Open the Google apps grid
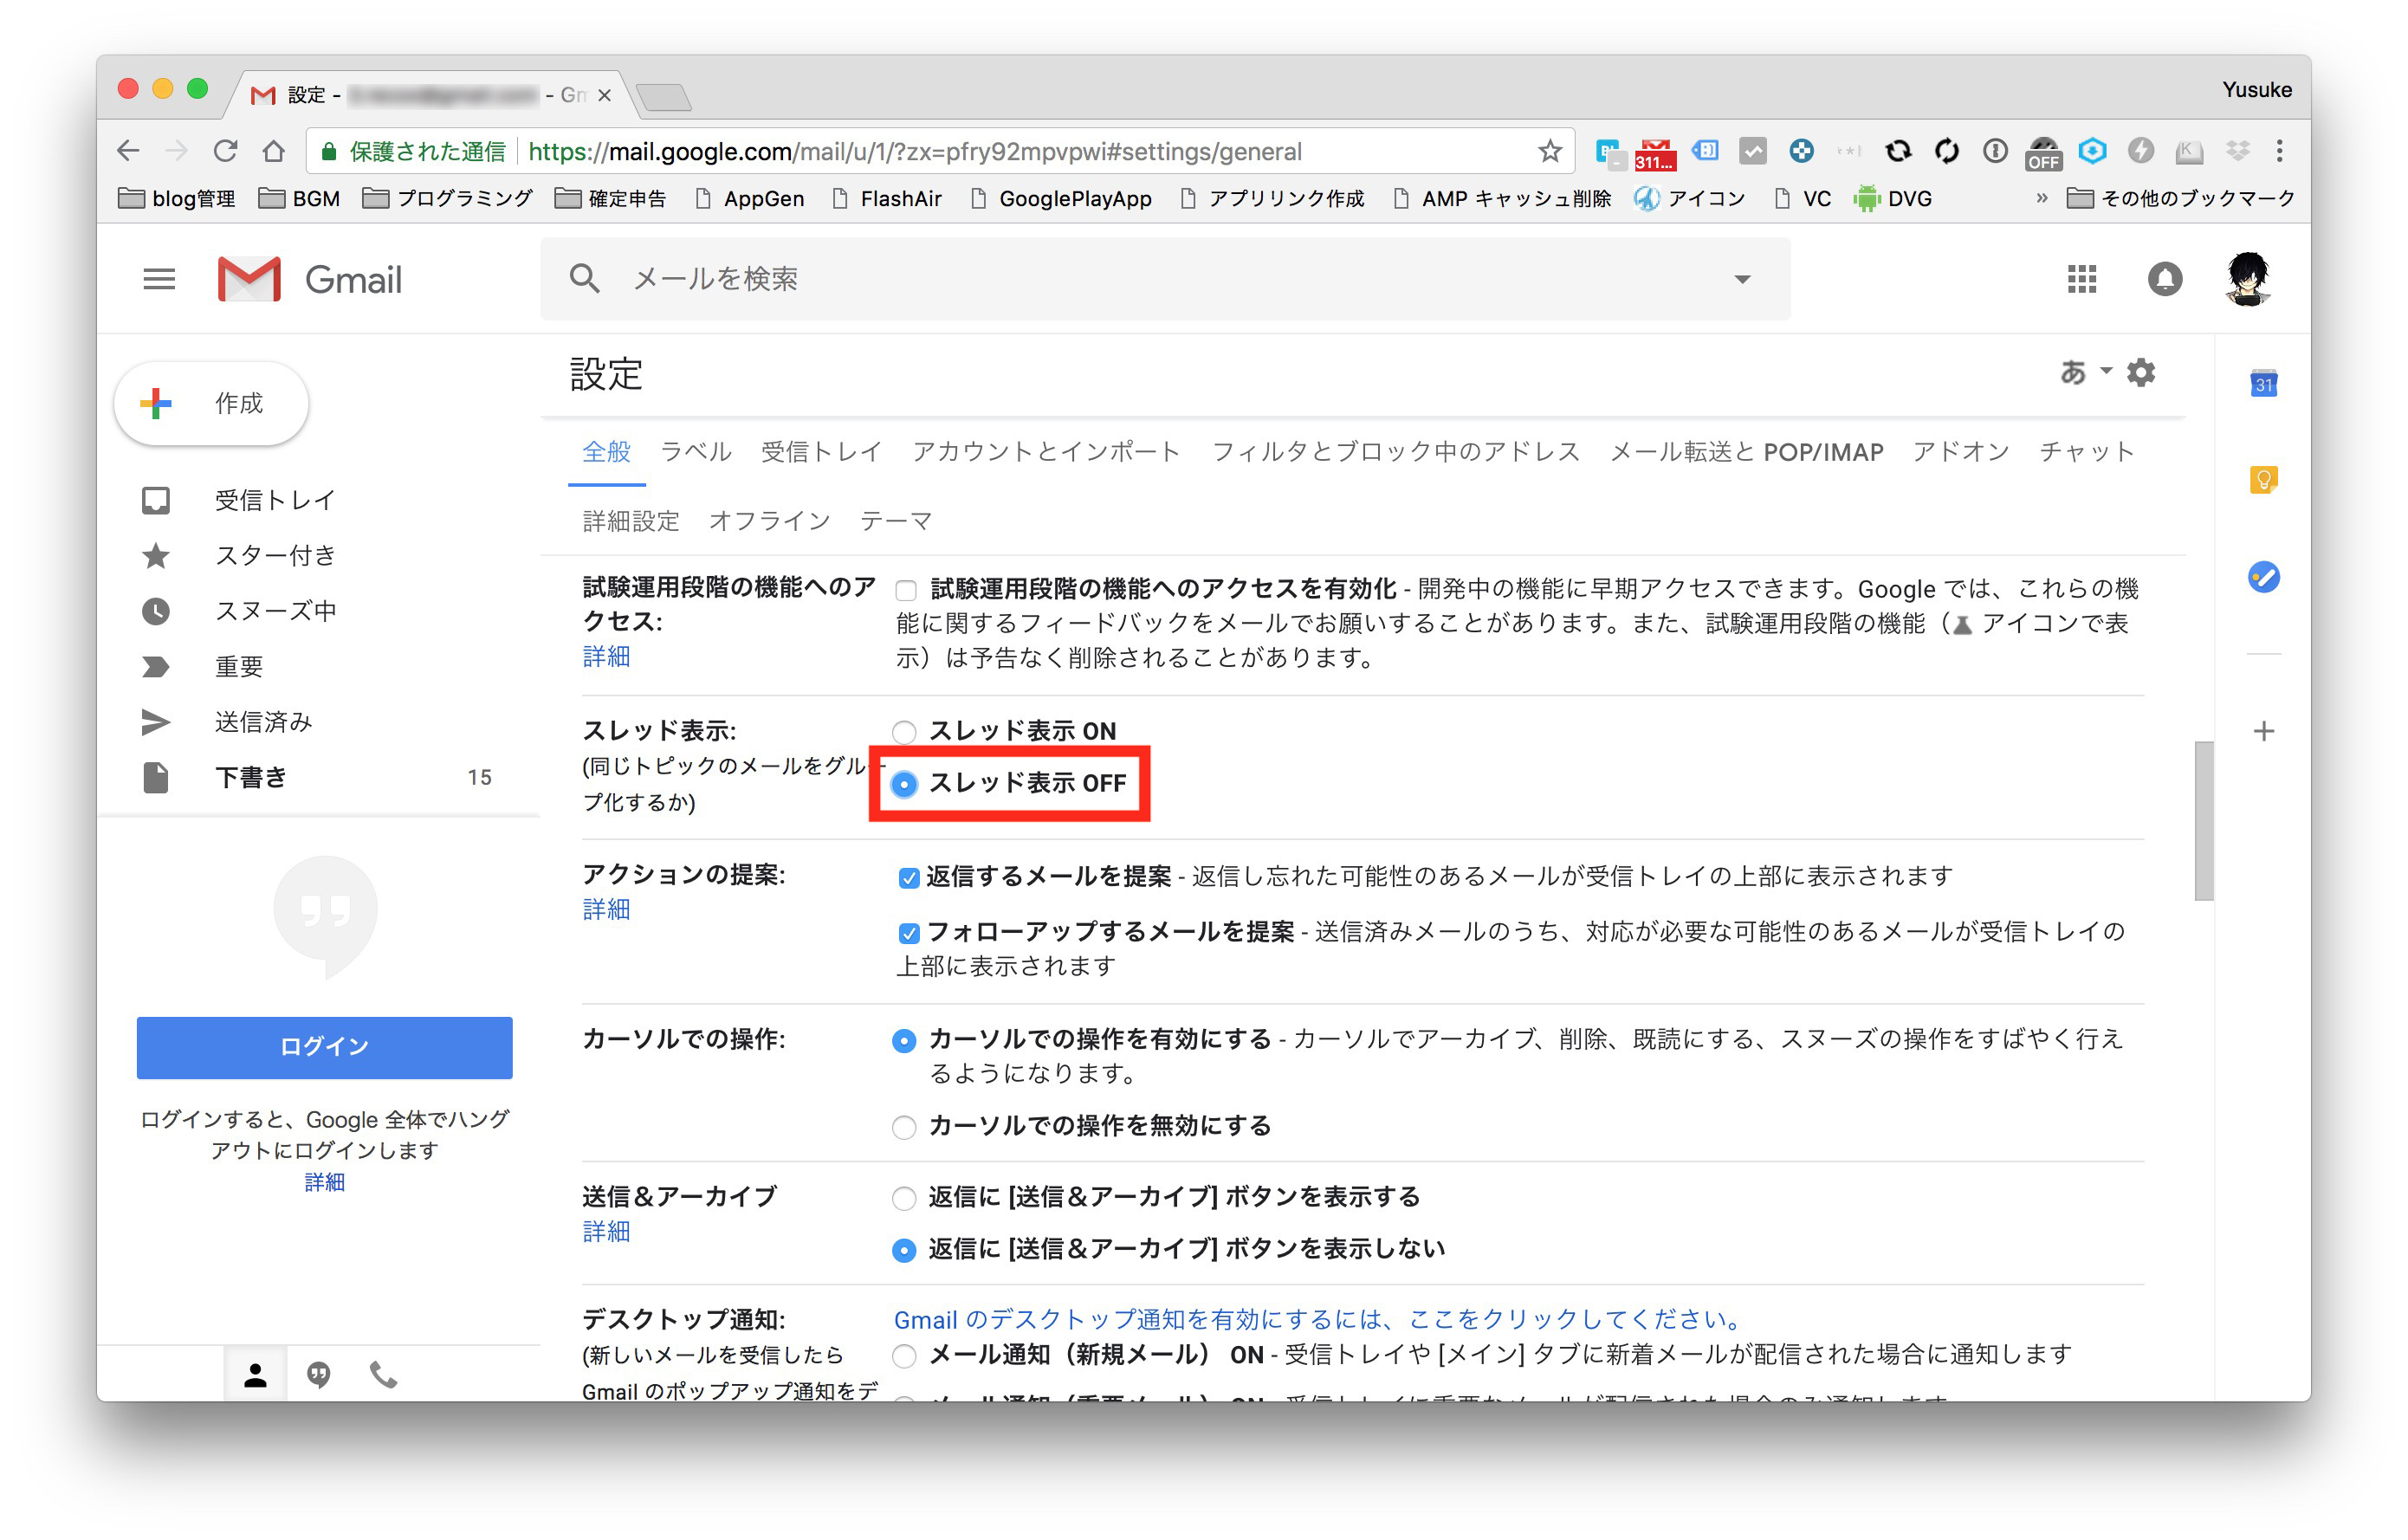This screenshot has width=2408, height=1540. (x=2081, y=279)
